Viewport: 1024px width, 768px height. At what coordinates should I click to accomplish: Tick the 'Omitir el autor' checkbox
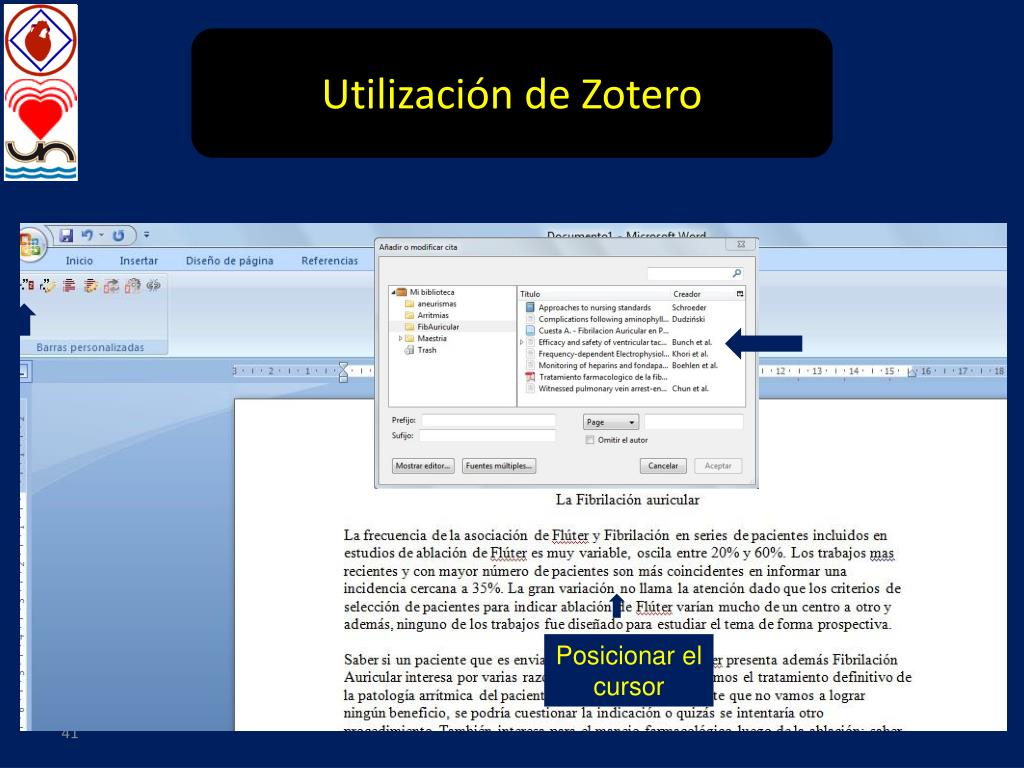click(x=590, y=440)
